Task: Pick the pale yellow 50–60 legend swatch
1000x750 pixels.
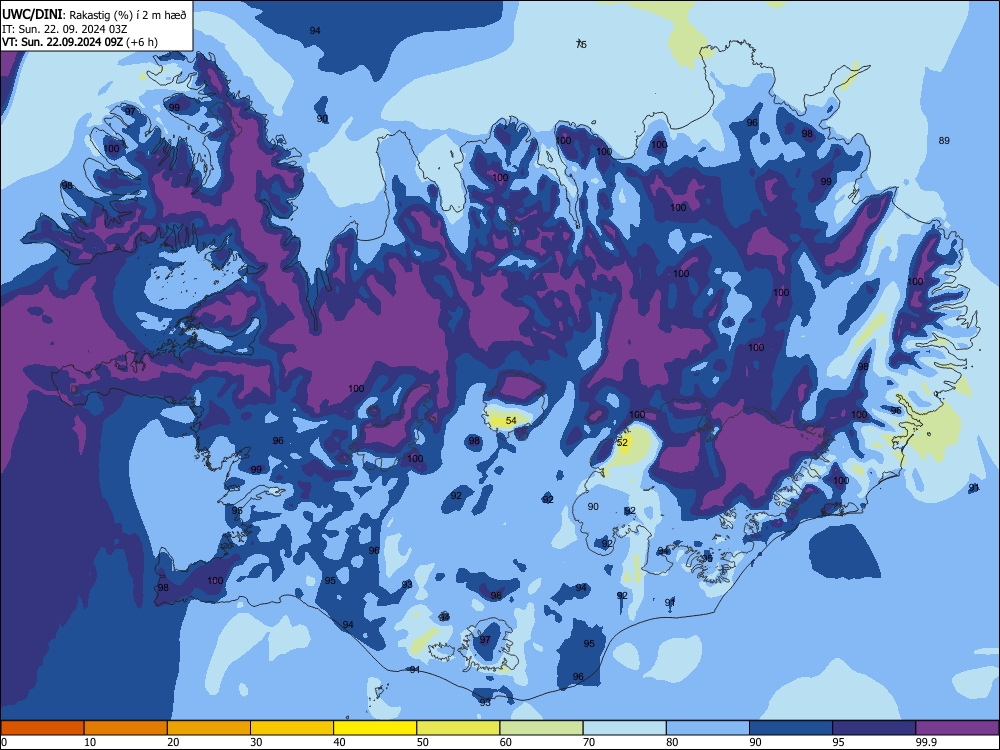Action: (459, 728)
